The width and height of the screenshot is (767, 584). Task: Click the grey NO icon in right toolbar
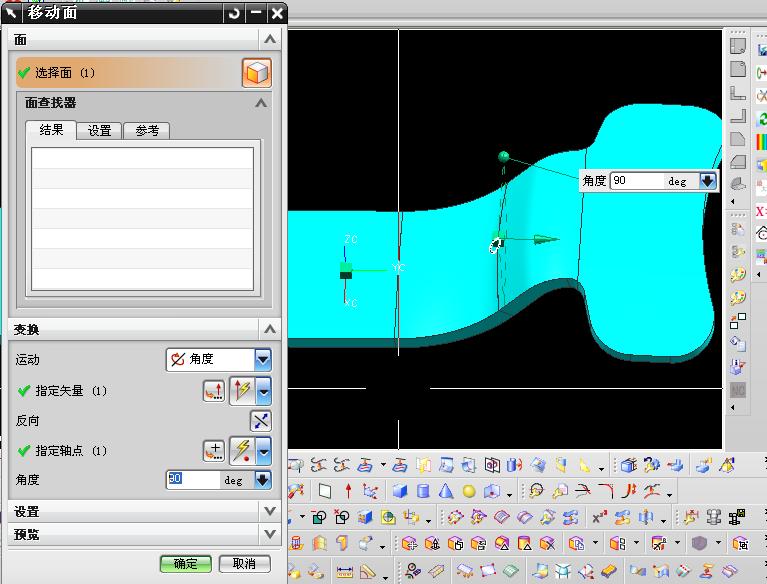tap(738, 390)
